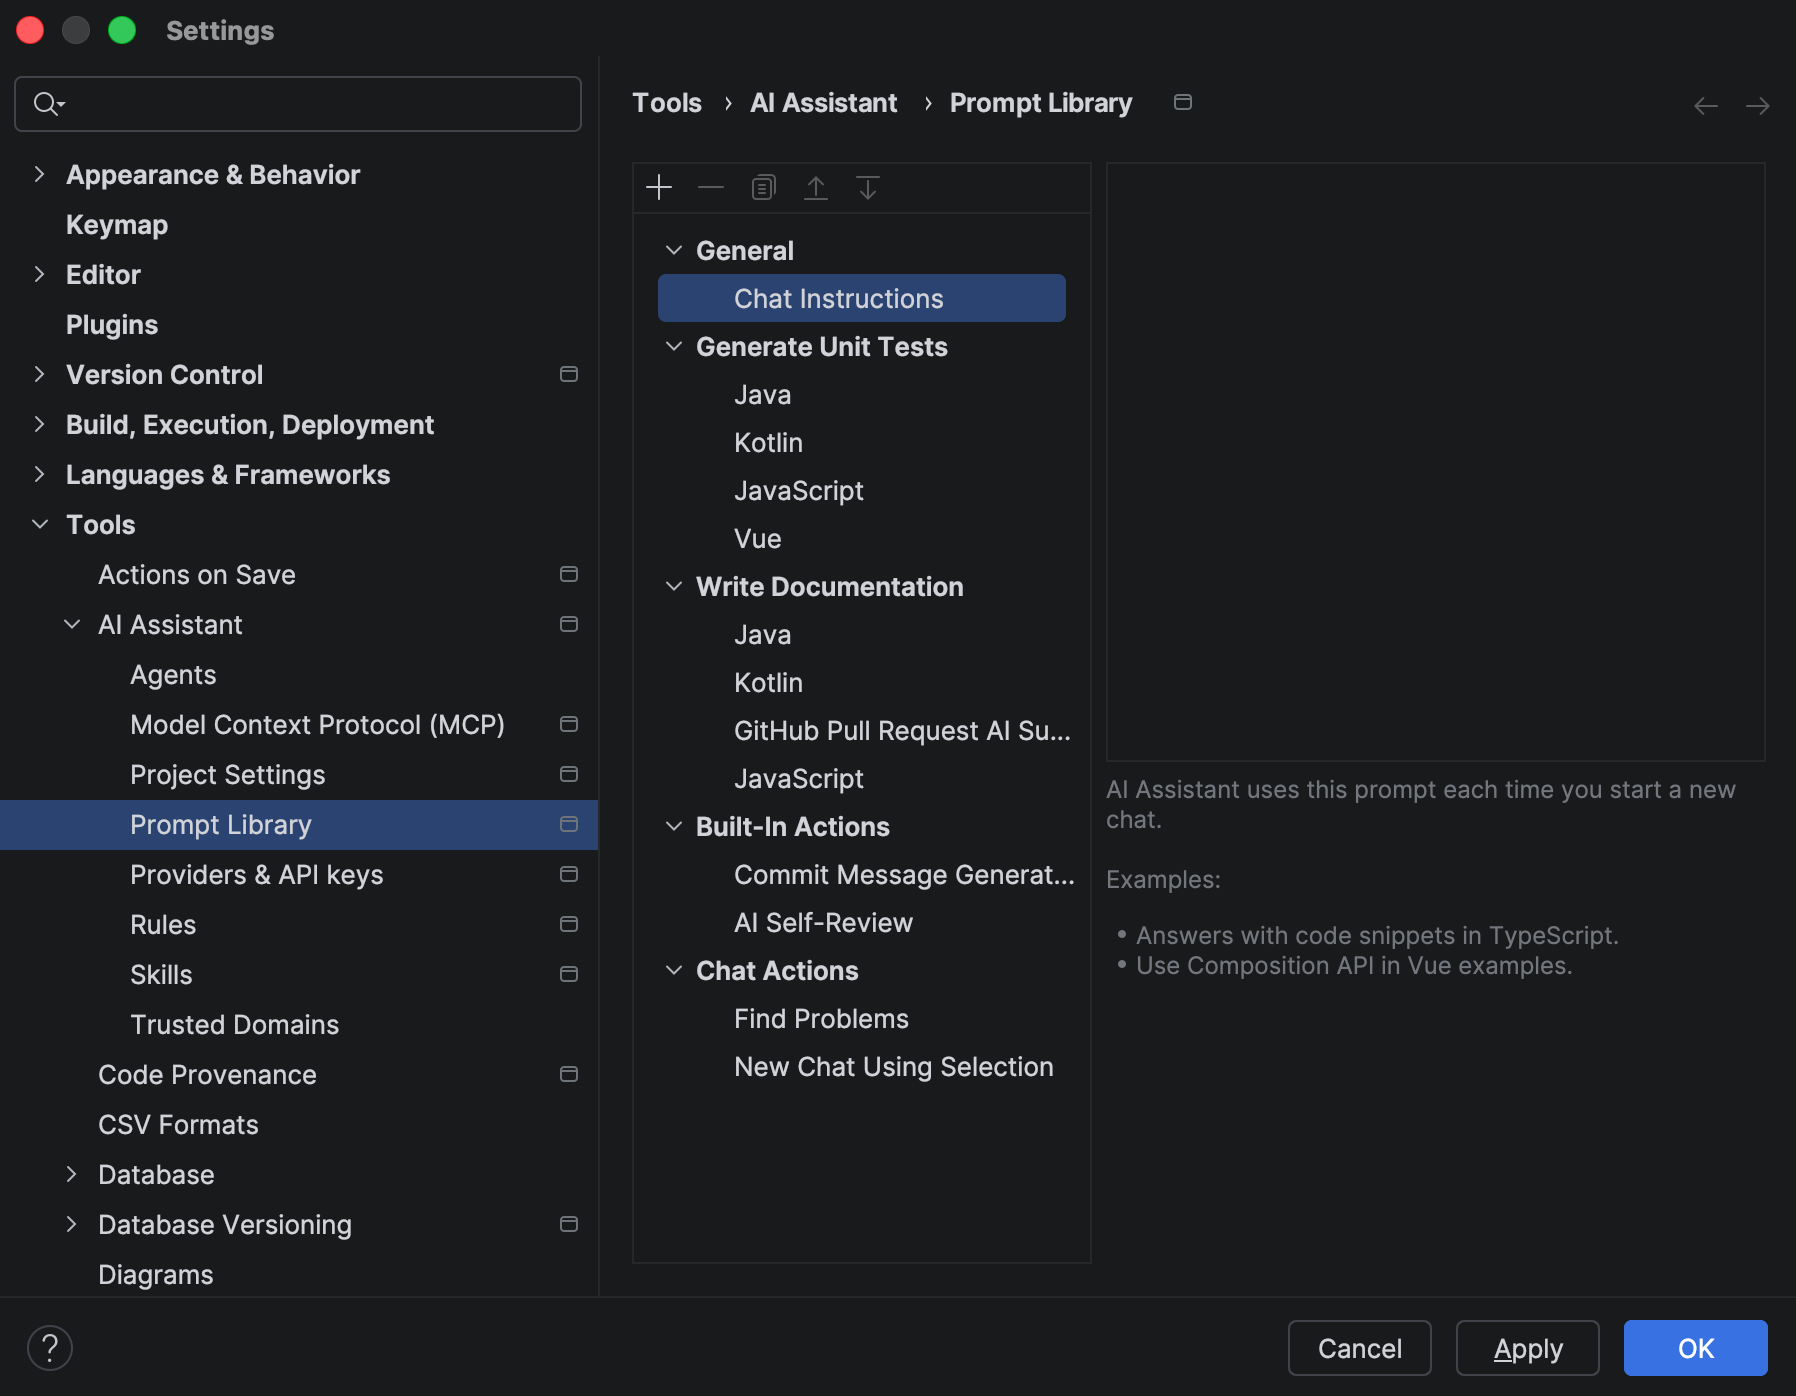Screen dimensions: 1796x1396
Task: Click the search magnifier icon
Action: [47, 103]
